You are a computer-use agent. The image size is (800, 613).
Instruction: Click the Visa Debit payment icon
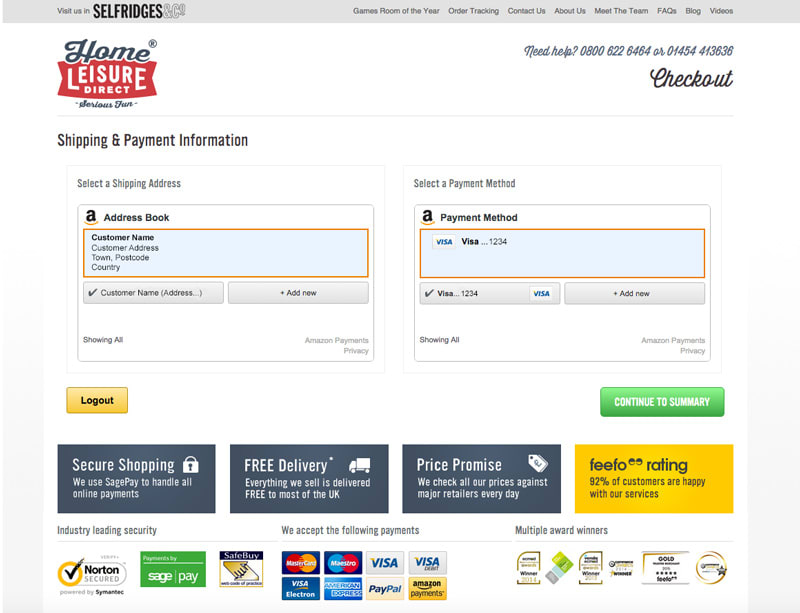click(427, 563)
